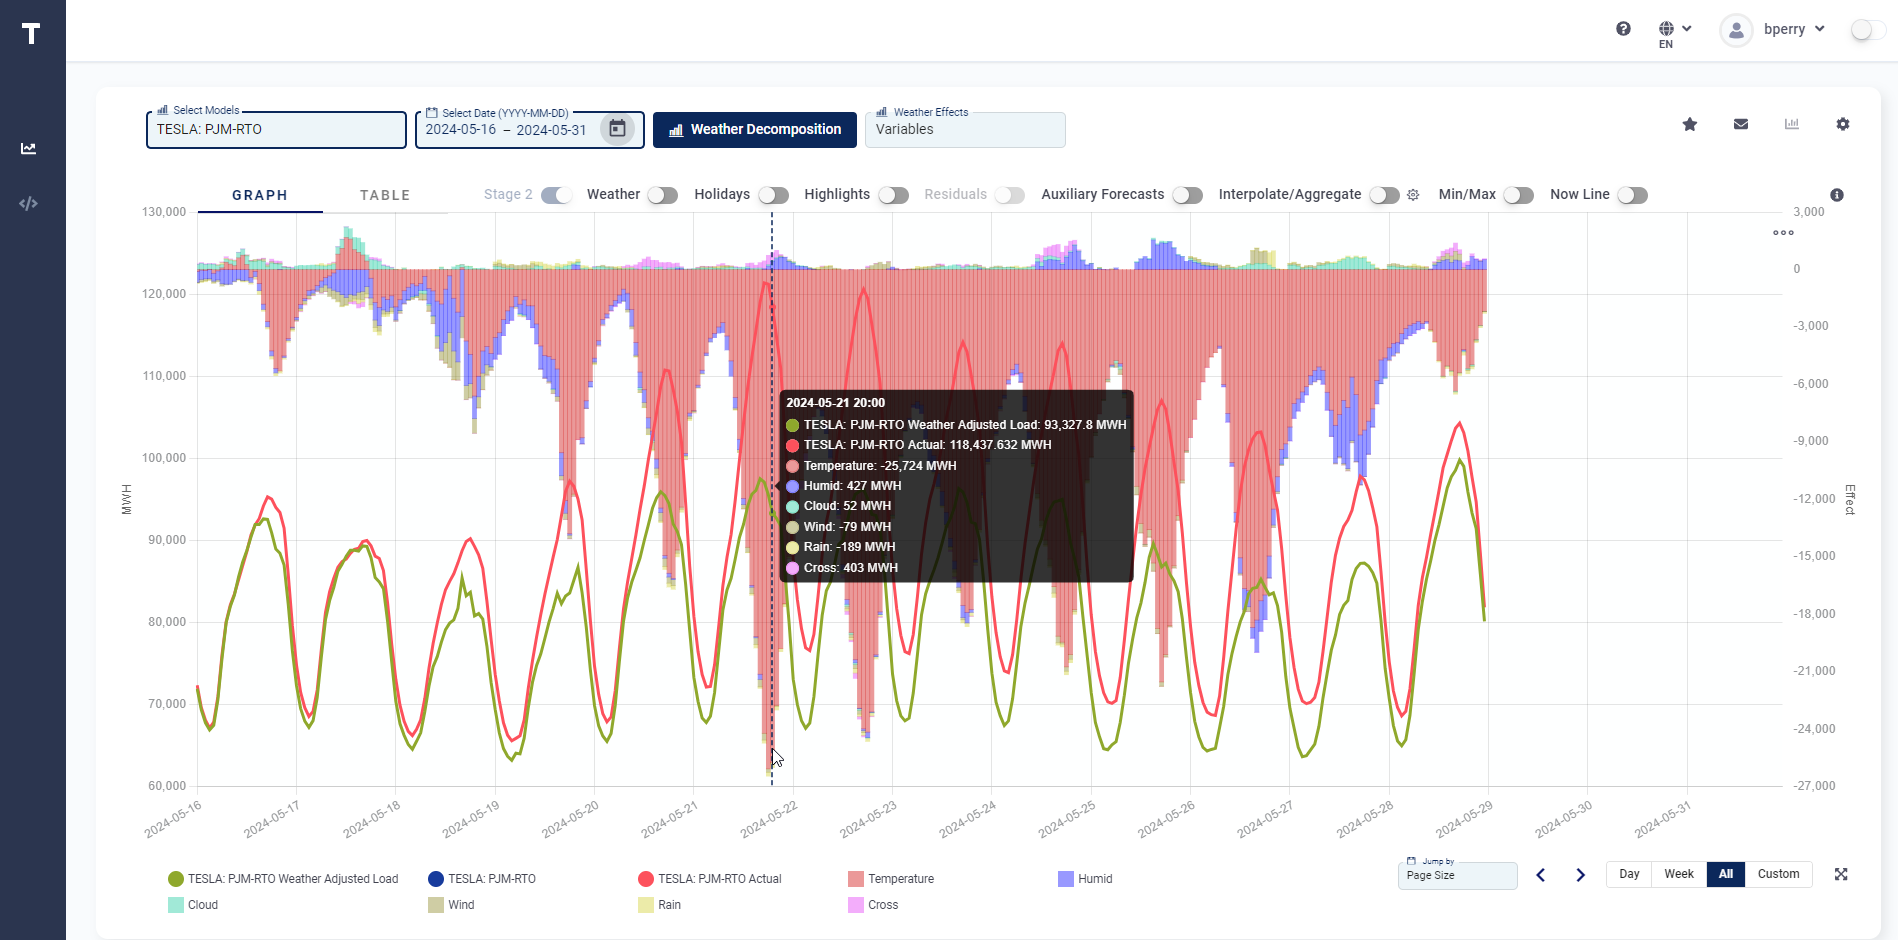
Task: Enable the Min/Max toggle
Action: [x=1518, y=195]
